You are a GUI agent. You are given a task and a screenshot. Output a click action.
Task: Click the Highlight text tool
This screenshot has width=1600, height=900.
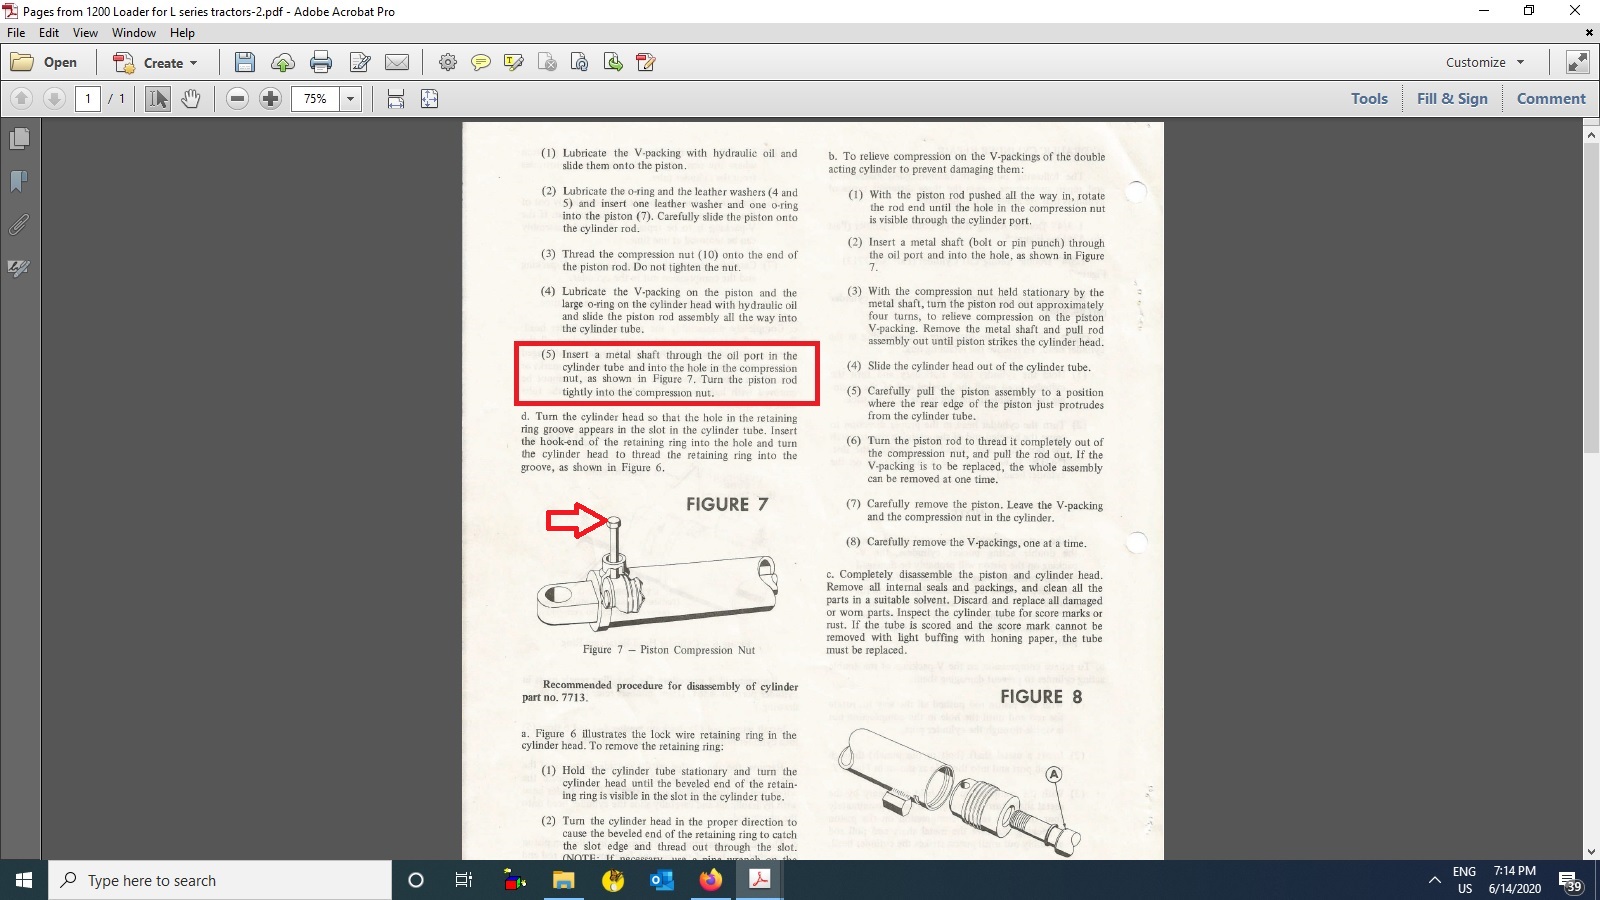point(514,63)
